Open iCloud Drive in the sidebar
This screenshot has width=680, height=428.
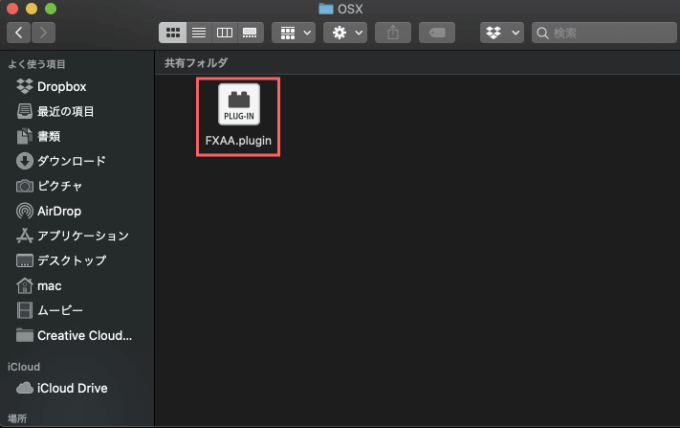pyautogui.click(x=77, y=388)
